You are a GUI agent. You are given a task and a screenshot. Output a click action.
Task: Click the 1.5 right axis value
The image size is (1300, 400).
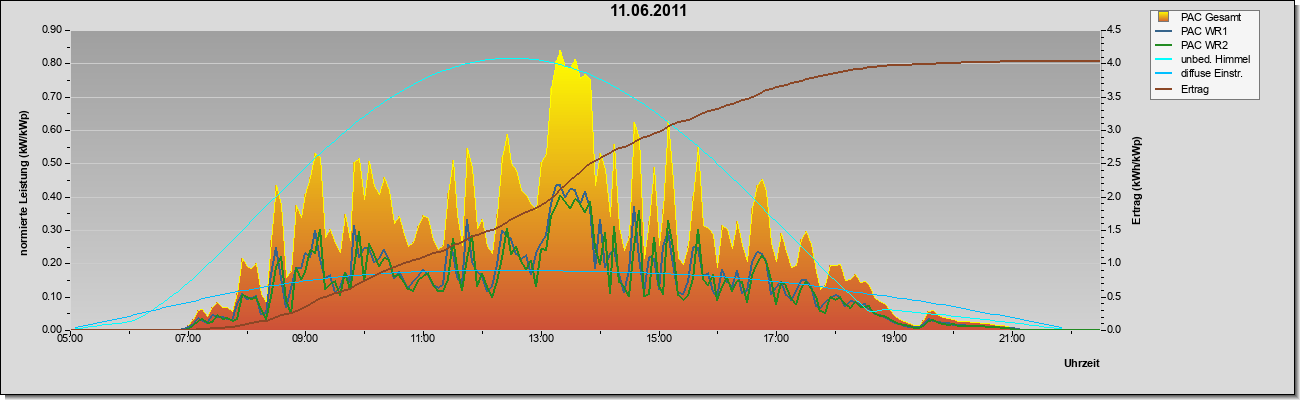pyautogui.click(x=1112, y=230)
